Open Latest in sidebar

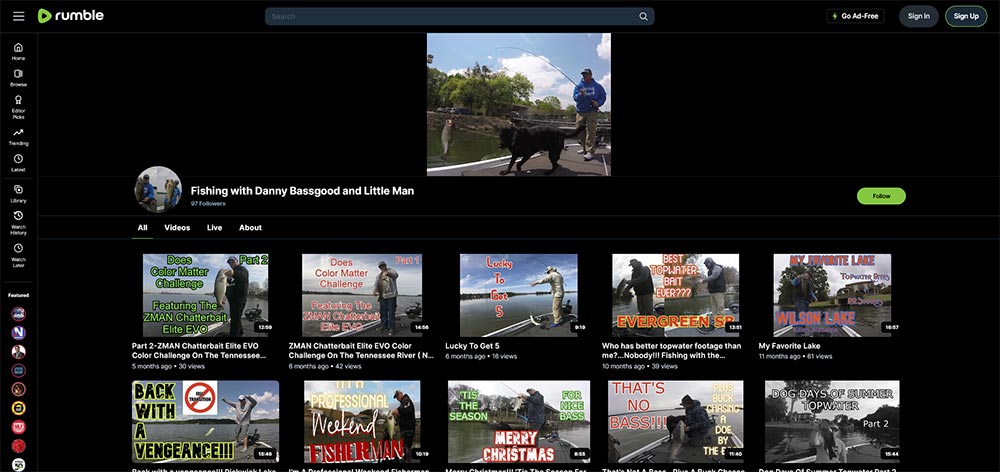pos(18,163)
